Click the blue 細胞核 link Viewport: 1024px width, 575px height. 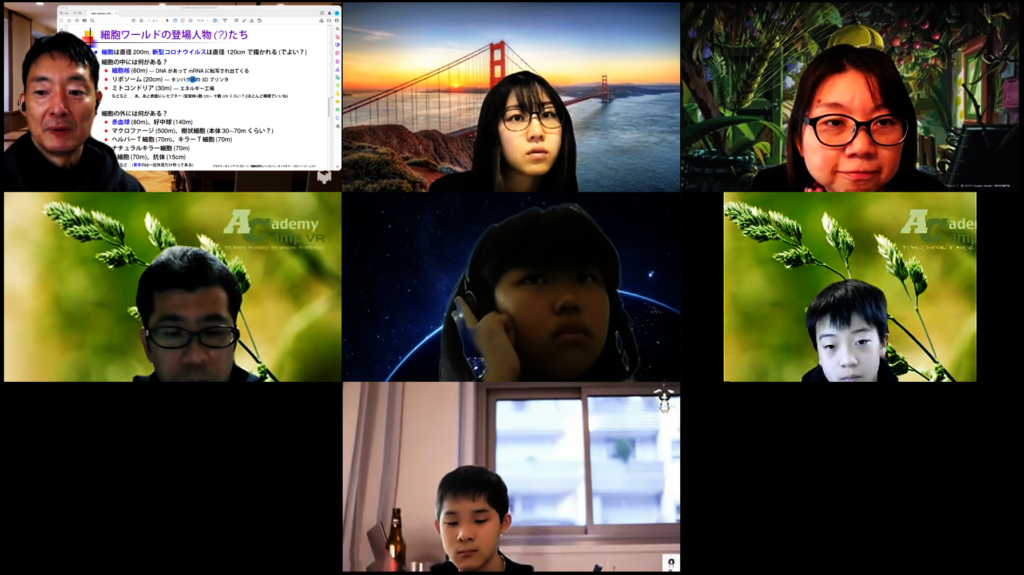pyautogui.click(x=121, y=71)
